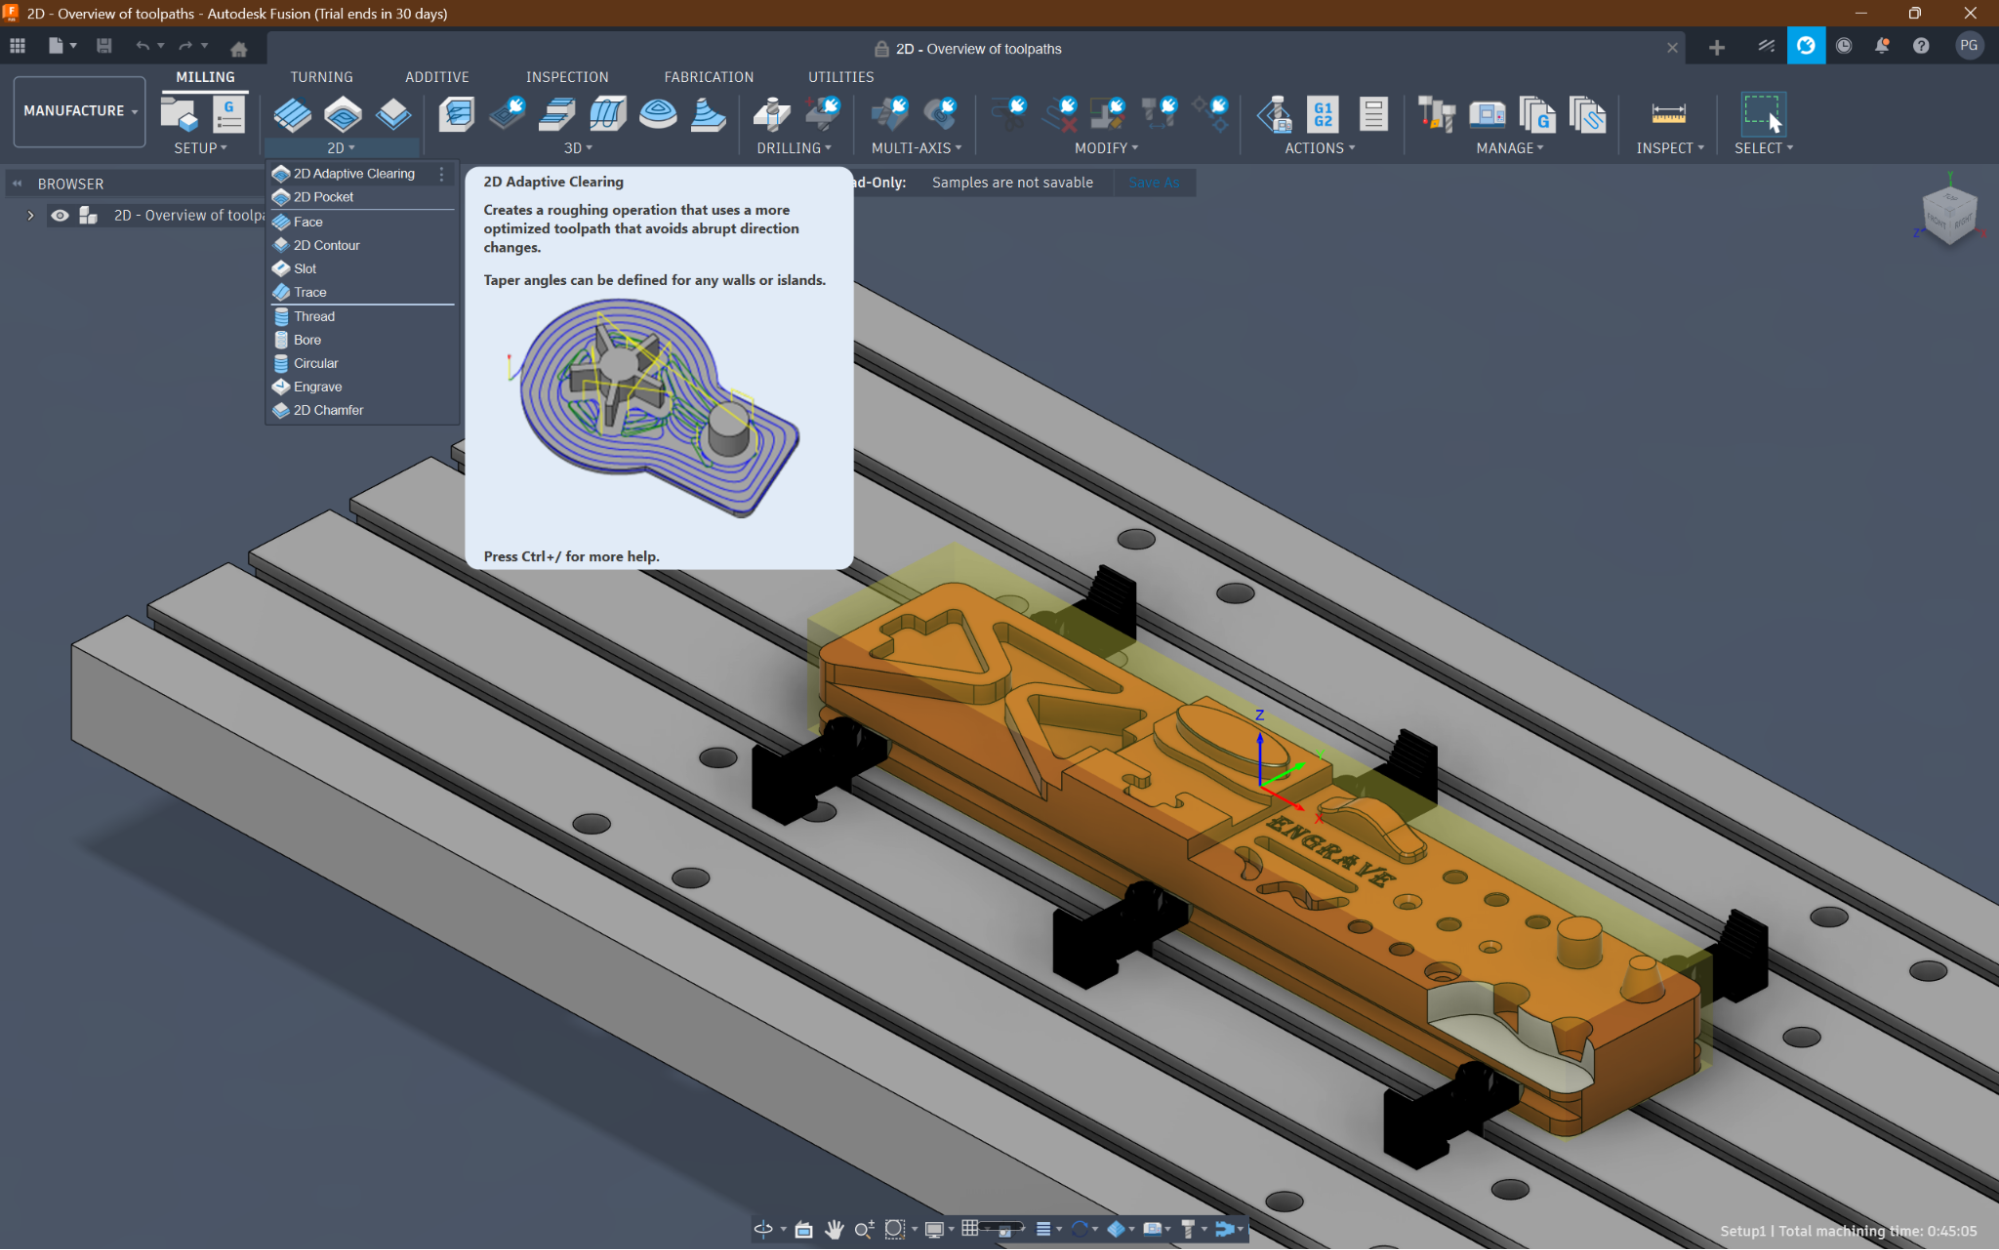Open the Setup folder icon
The height and width of the screenshot is (1250, 1999).
coord(179,115)
